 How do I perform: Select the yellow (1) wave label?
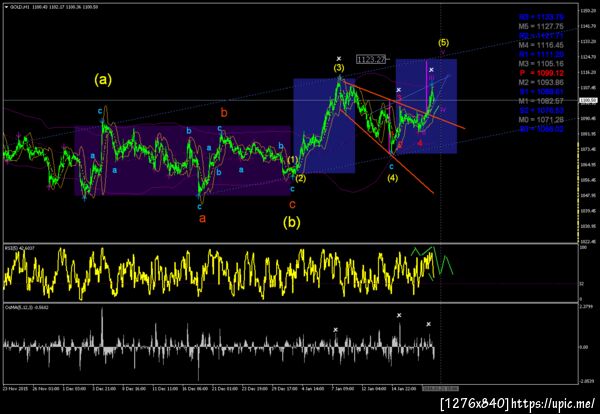point(292,160)
